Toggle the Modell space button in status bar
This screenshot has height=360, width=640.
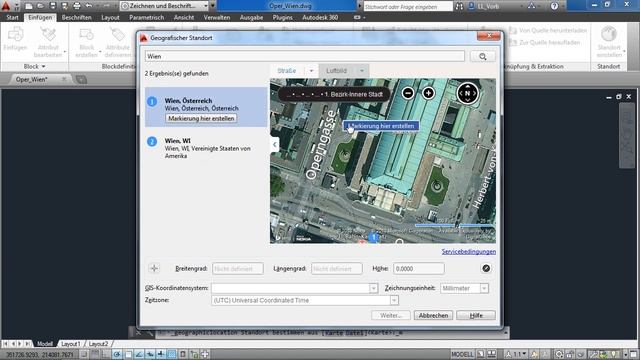point(462,354)
